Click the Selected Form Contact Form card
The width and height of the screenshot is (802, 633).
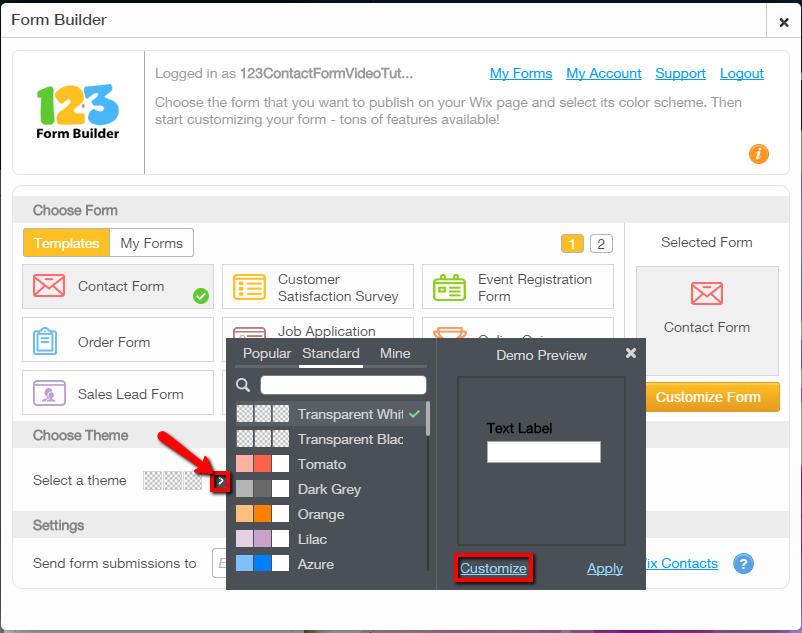click(x=707, y=320)
